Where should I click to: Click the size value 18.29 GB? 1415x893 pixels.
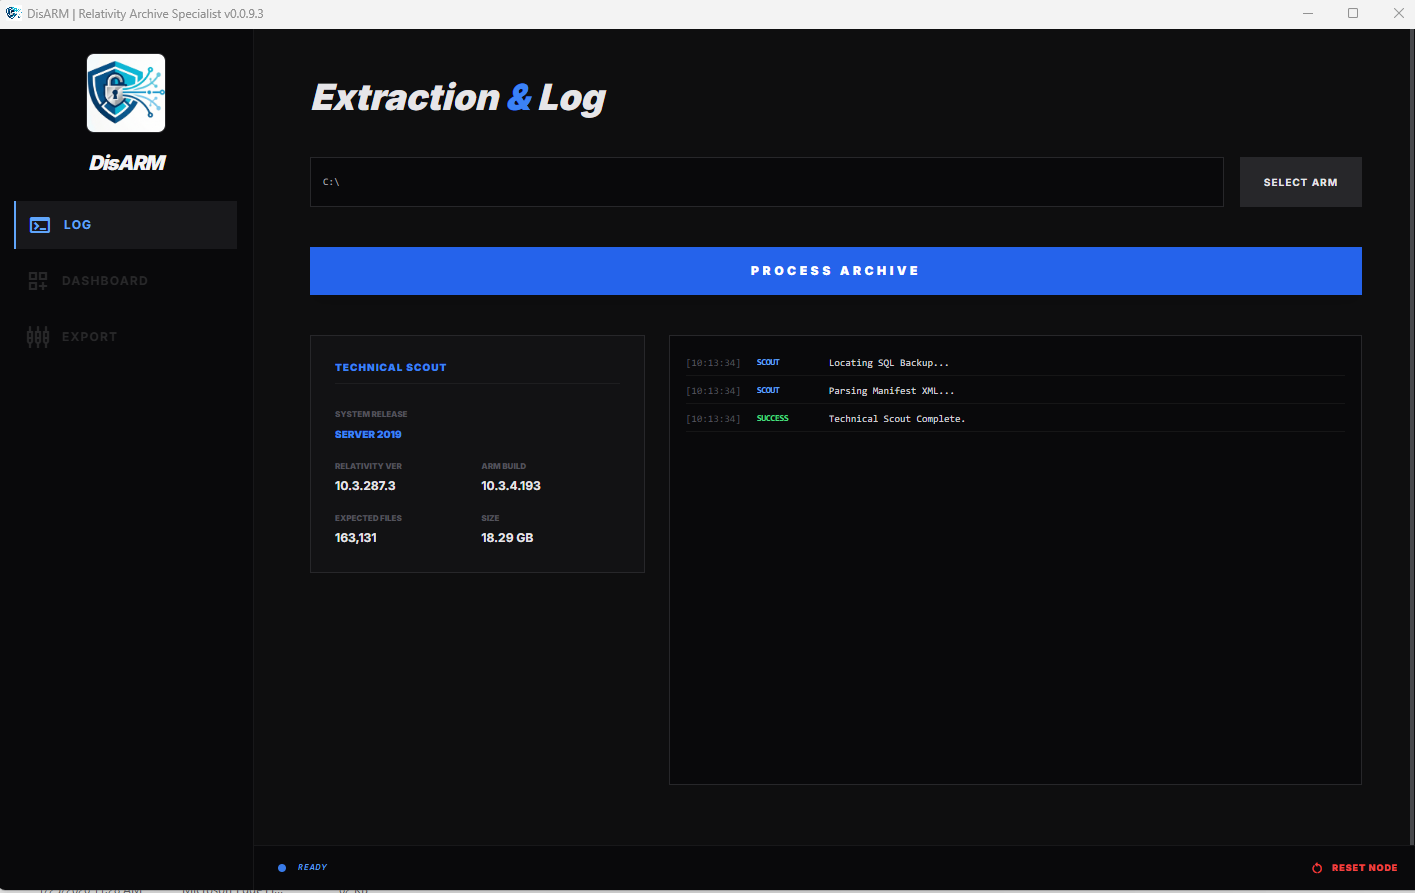point(507,538)
